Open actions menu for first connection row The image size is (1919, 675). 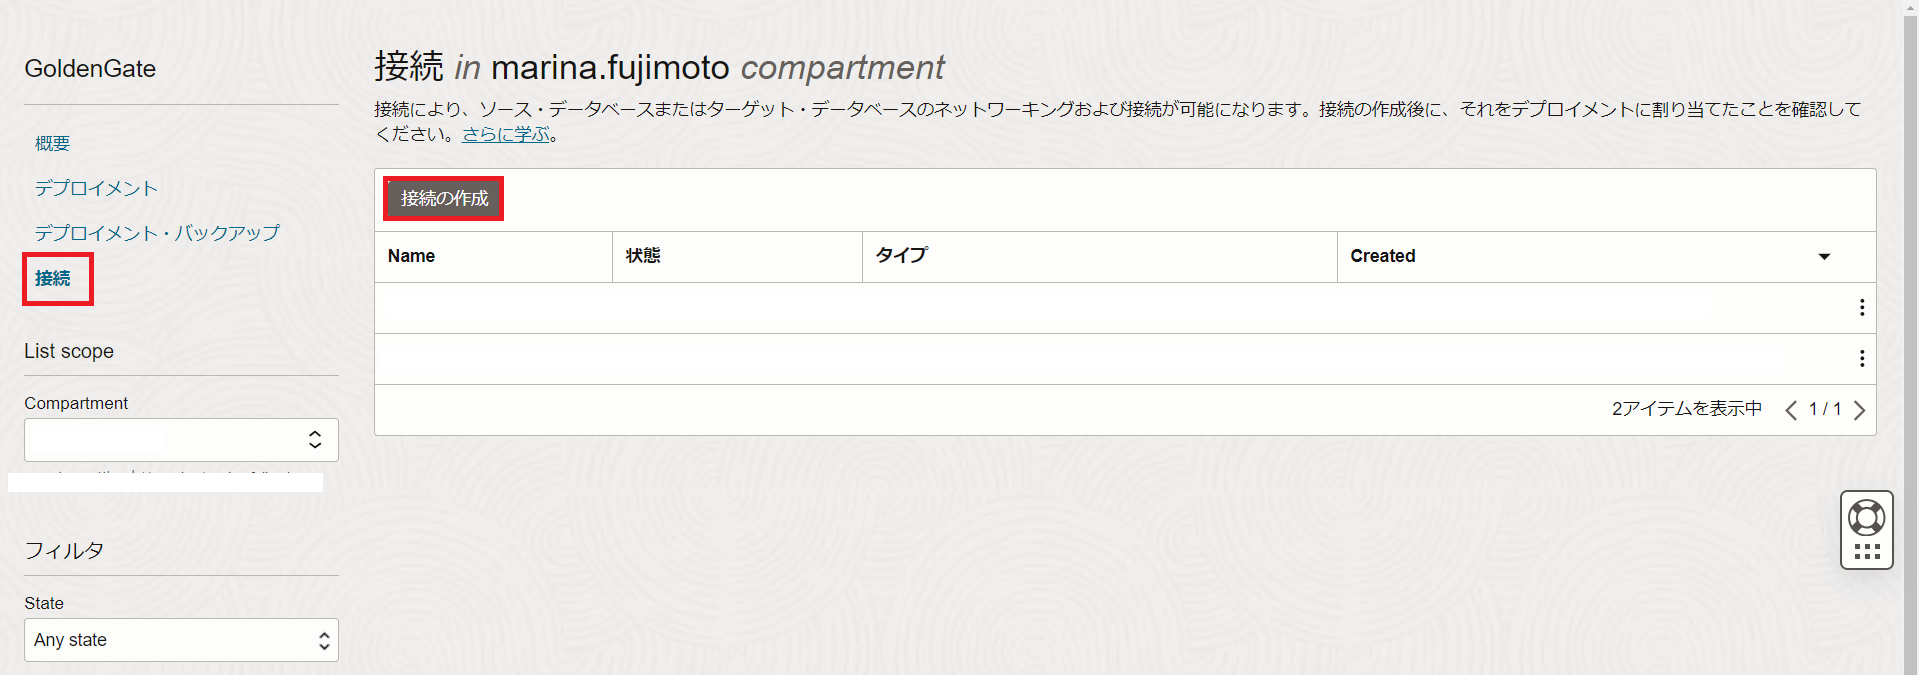[x=1861, y=308]
